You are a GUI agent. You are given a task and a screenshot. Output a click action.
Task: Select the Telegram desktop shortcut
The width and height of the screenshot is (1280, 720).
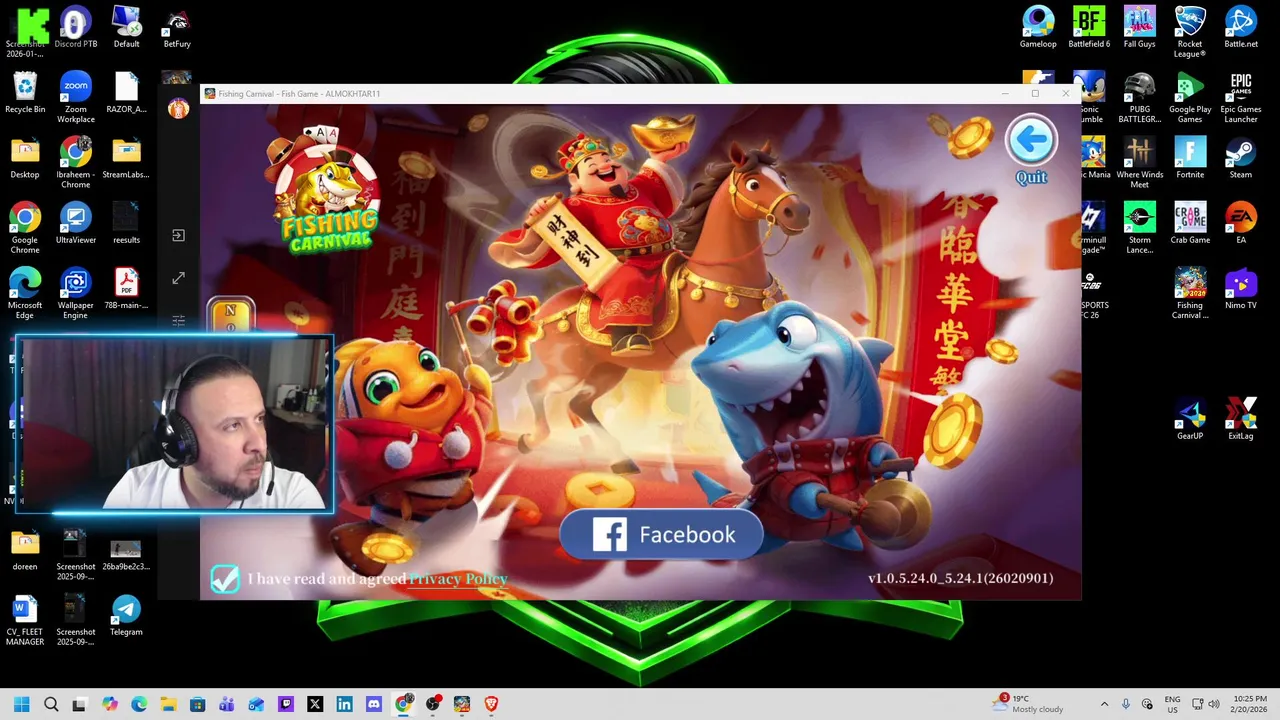[127, 615]
